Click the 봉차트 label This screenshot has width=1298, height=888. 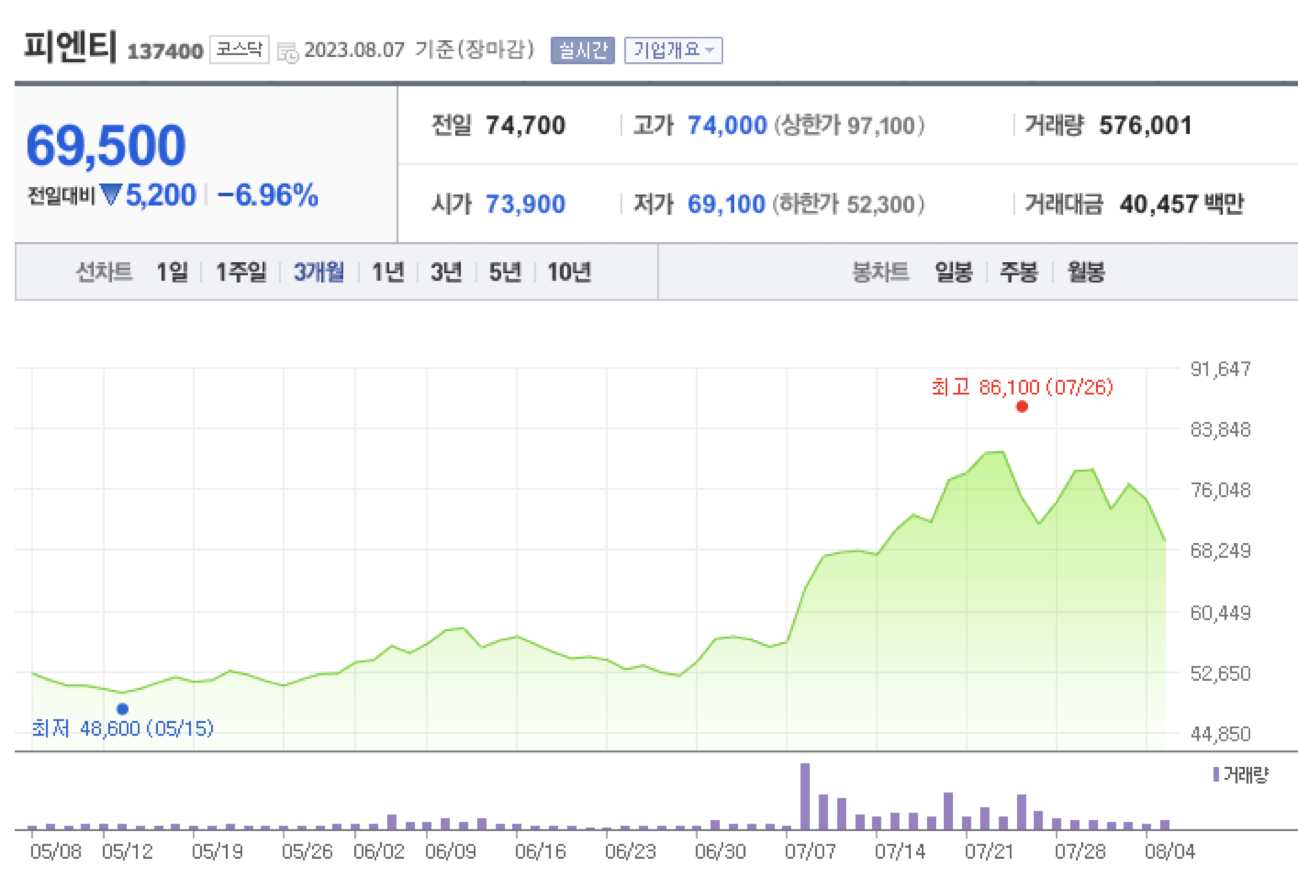(880, 272)
